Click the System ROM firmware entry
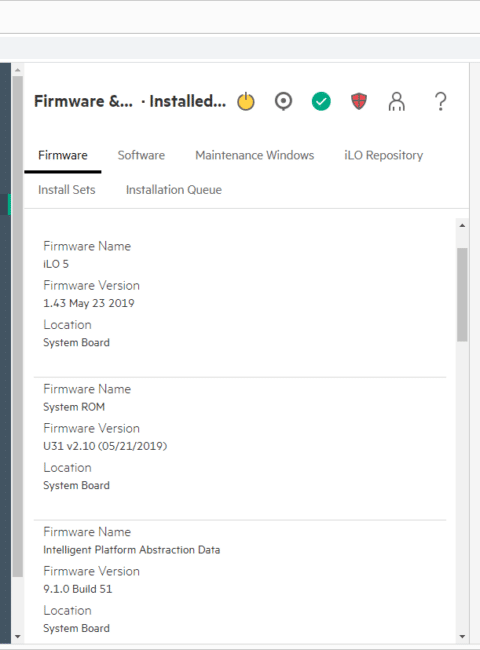 (x=240, y=437)
